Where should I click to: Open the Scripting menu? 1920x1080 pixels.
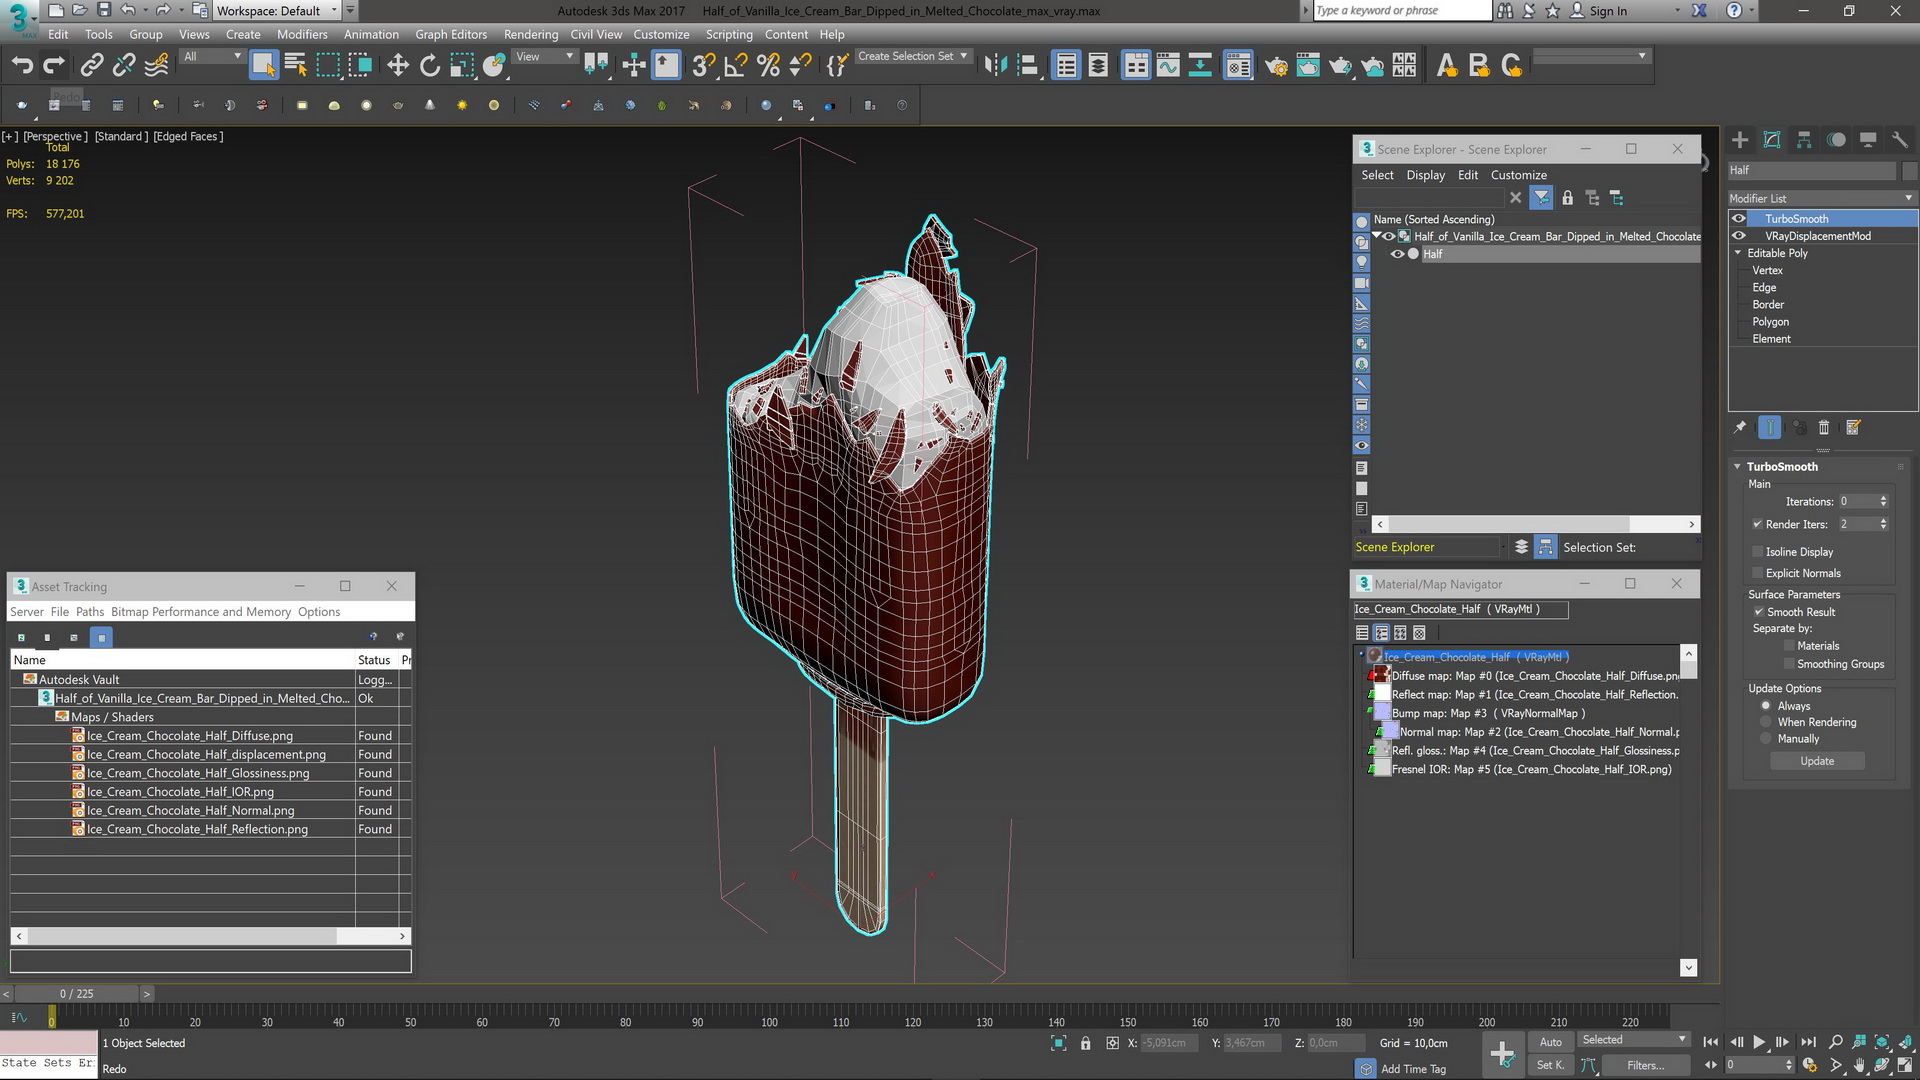(x=729, y=34)
